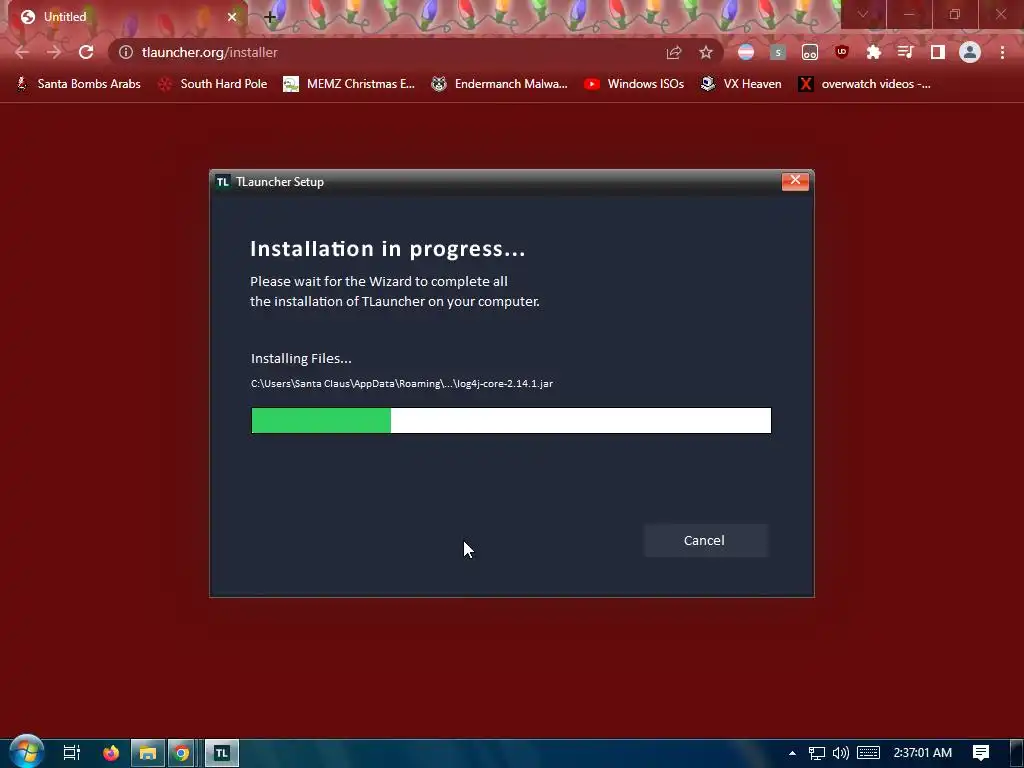Open network status tray icon
The width and height of the screenshot is (1024, 768).
(816, 753)
